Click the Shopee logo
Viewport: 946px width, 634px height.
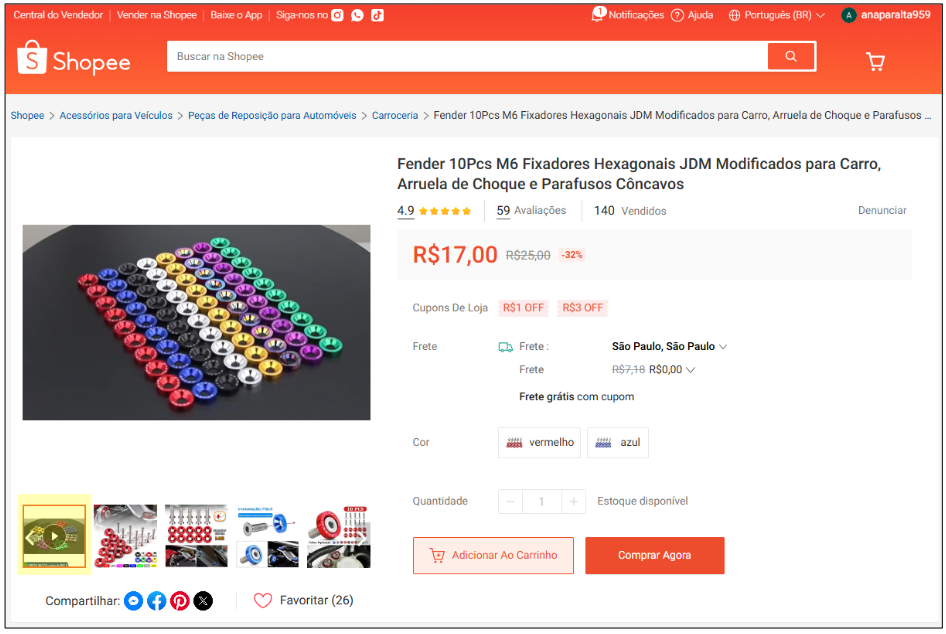pos(74,60)
